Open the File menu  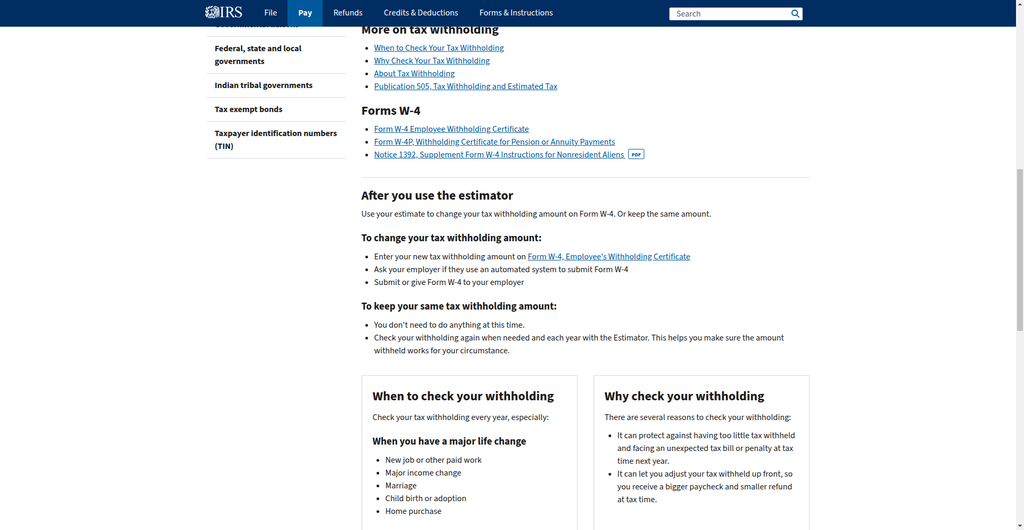coord(270,13)
